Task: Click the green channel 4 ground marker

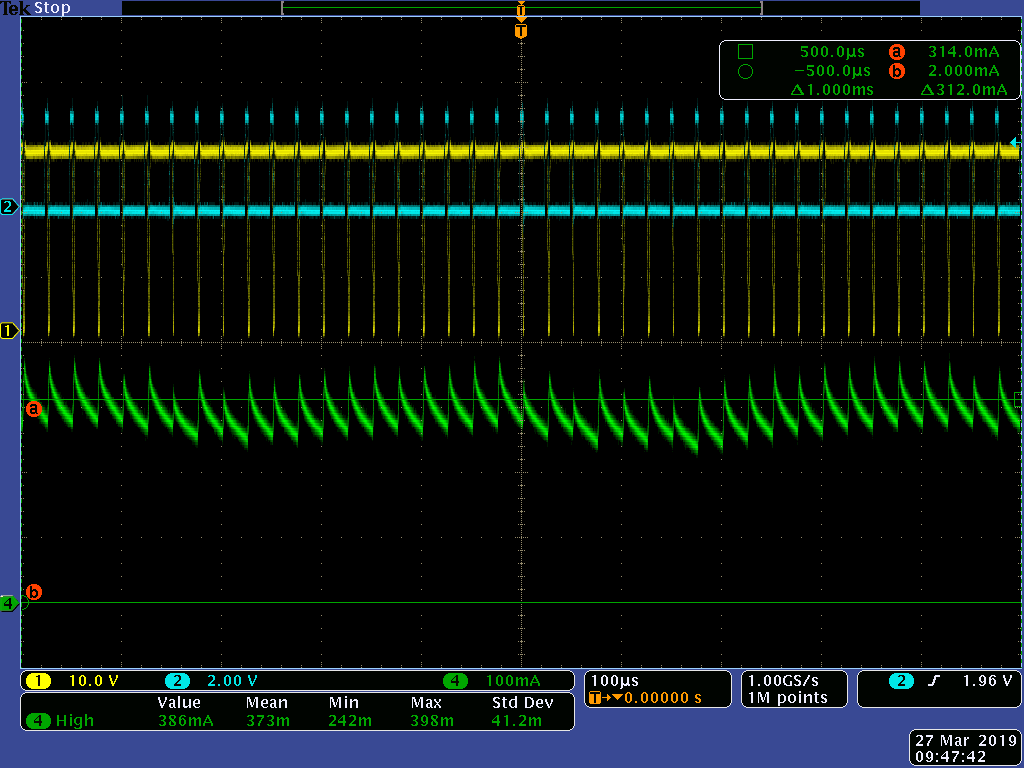Action: tap(9, 603)
